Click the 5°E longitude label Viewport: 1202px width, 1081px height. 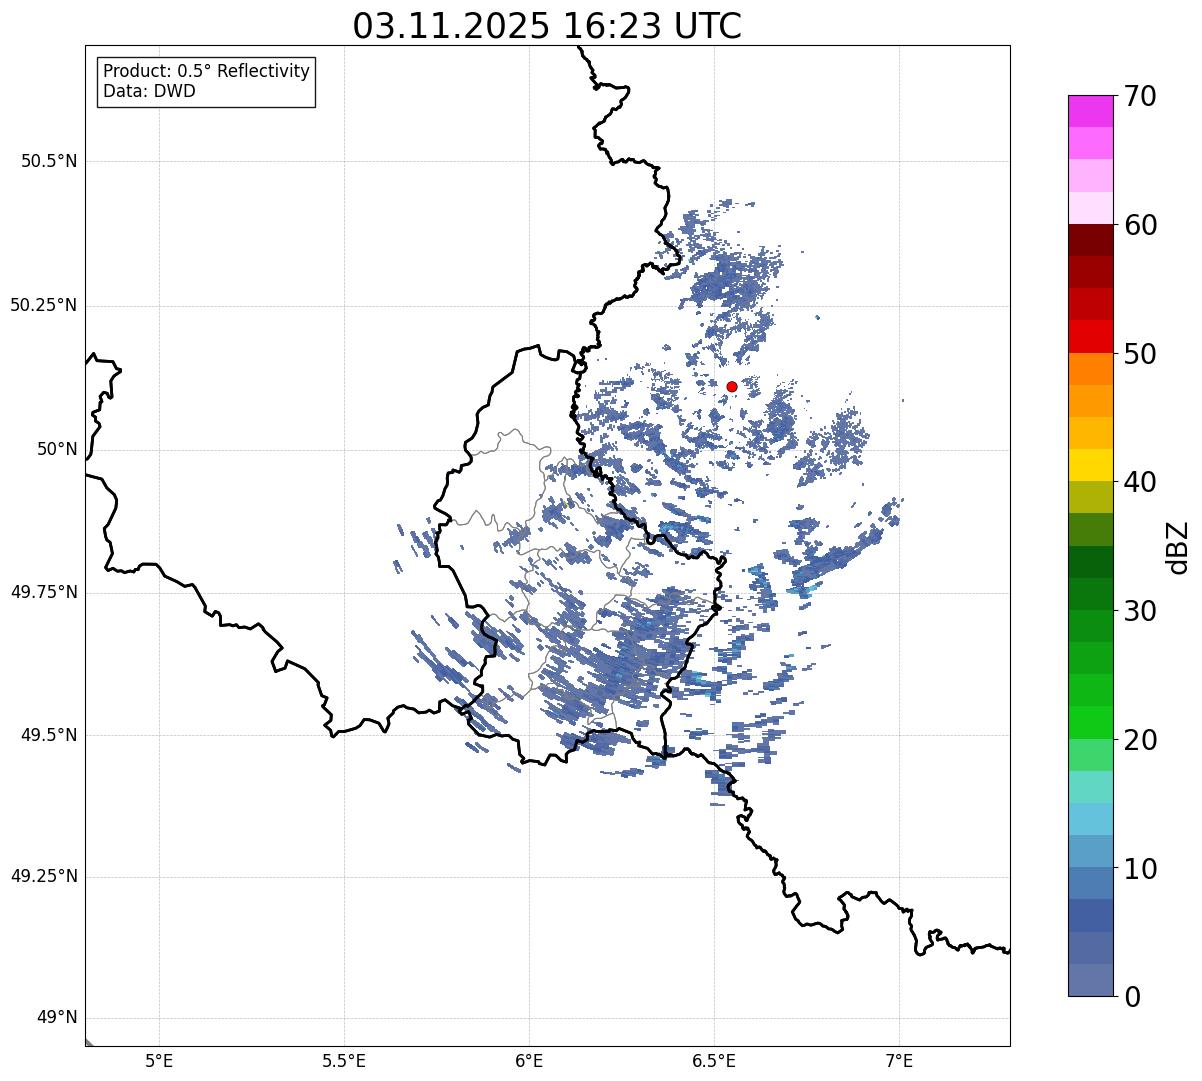pos(159,1060)
